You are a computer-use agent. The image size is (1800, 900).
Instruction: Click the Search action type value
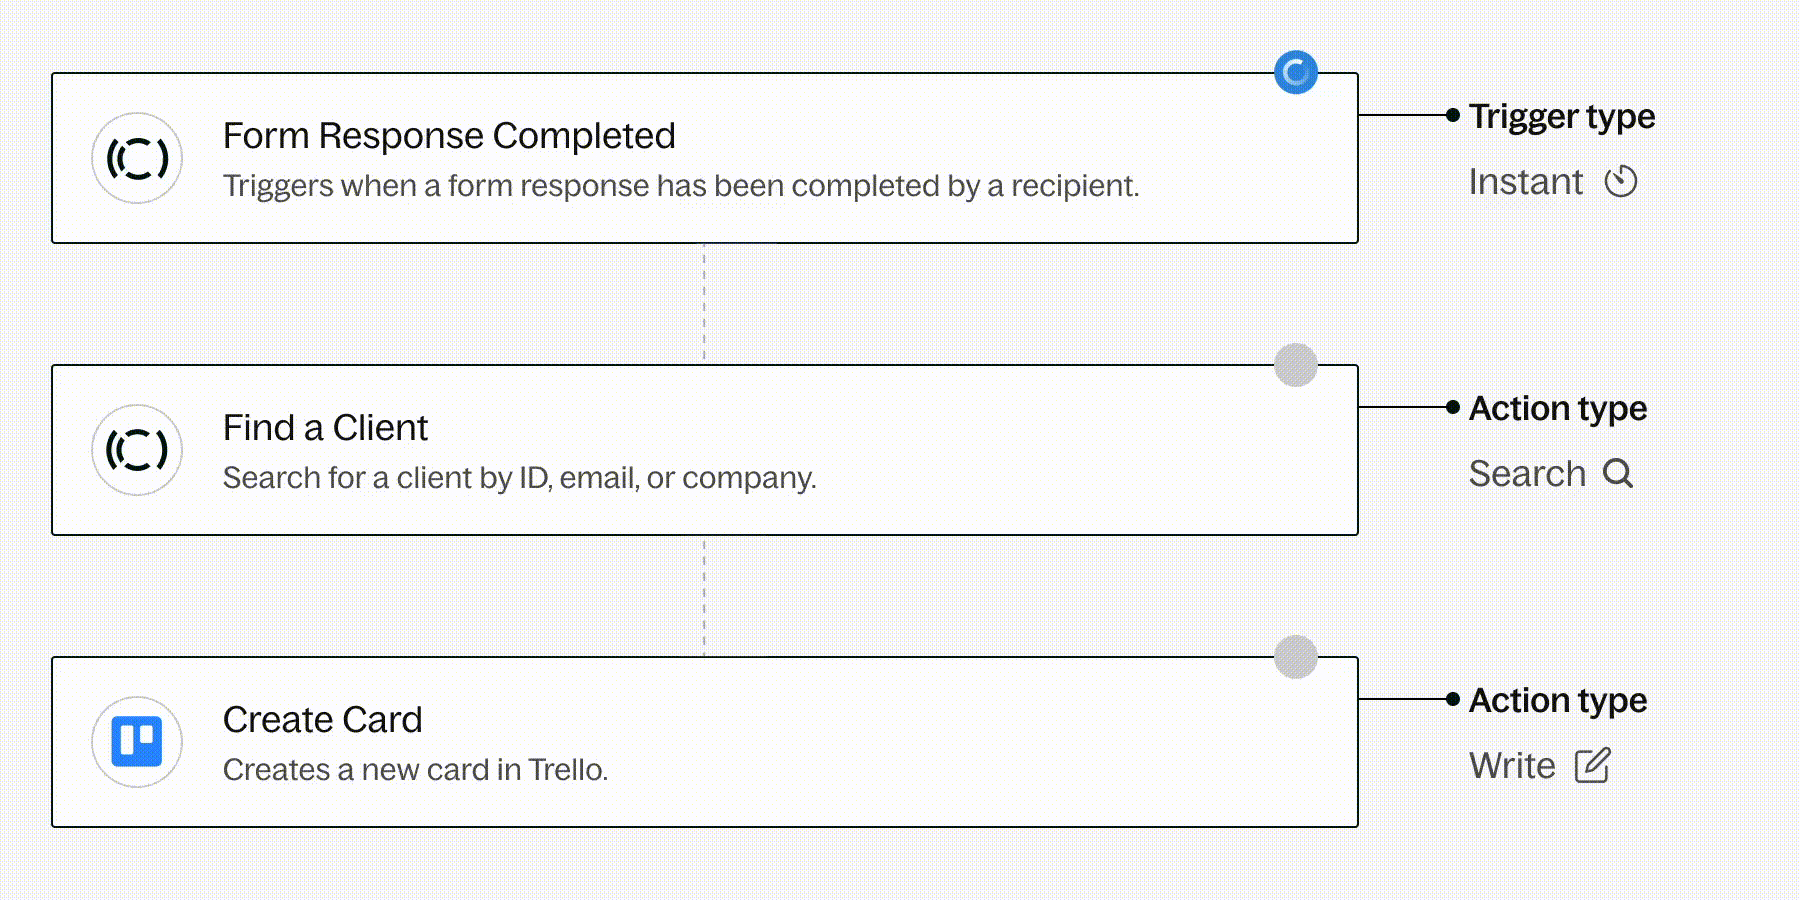(x=1527, y=474)
